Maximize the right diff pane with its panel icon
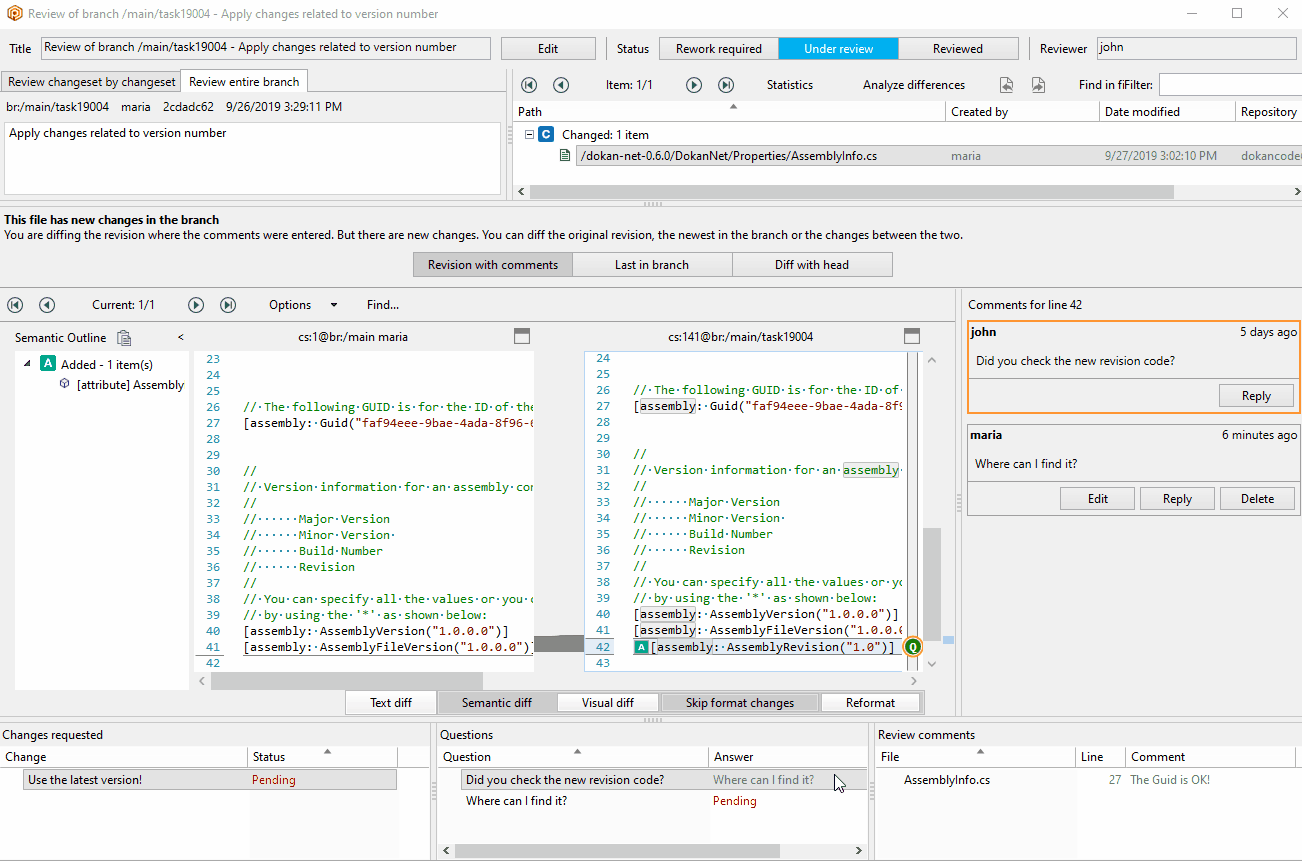Image resolution: width=1302 pixels, height=861 pixels. [911, 337]
